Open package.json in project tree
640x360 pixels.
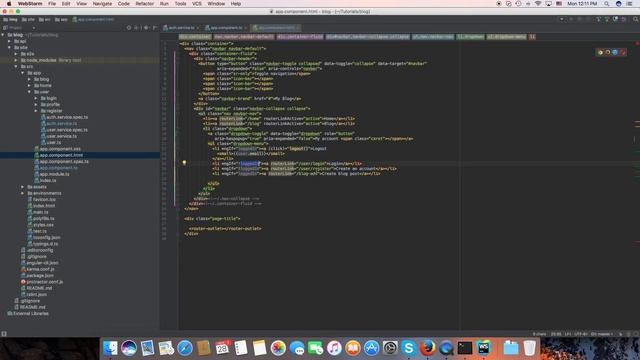tap(37, 276)
